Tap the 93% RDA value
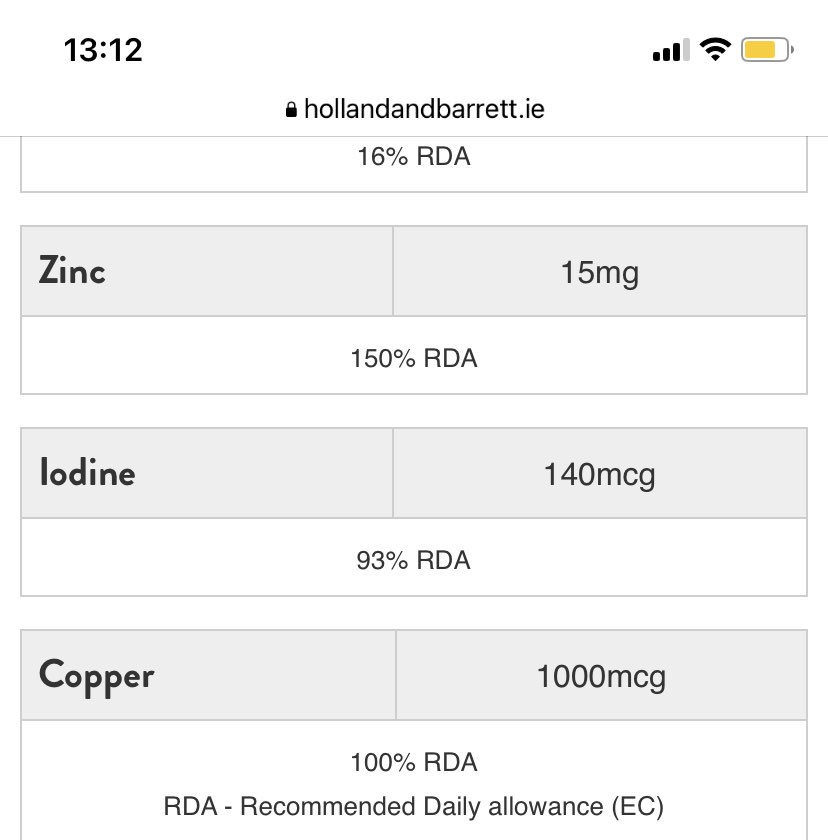Viewport: 828px width, 840px height. (x=414, y=560)
